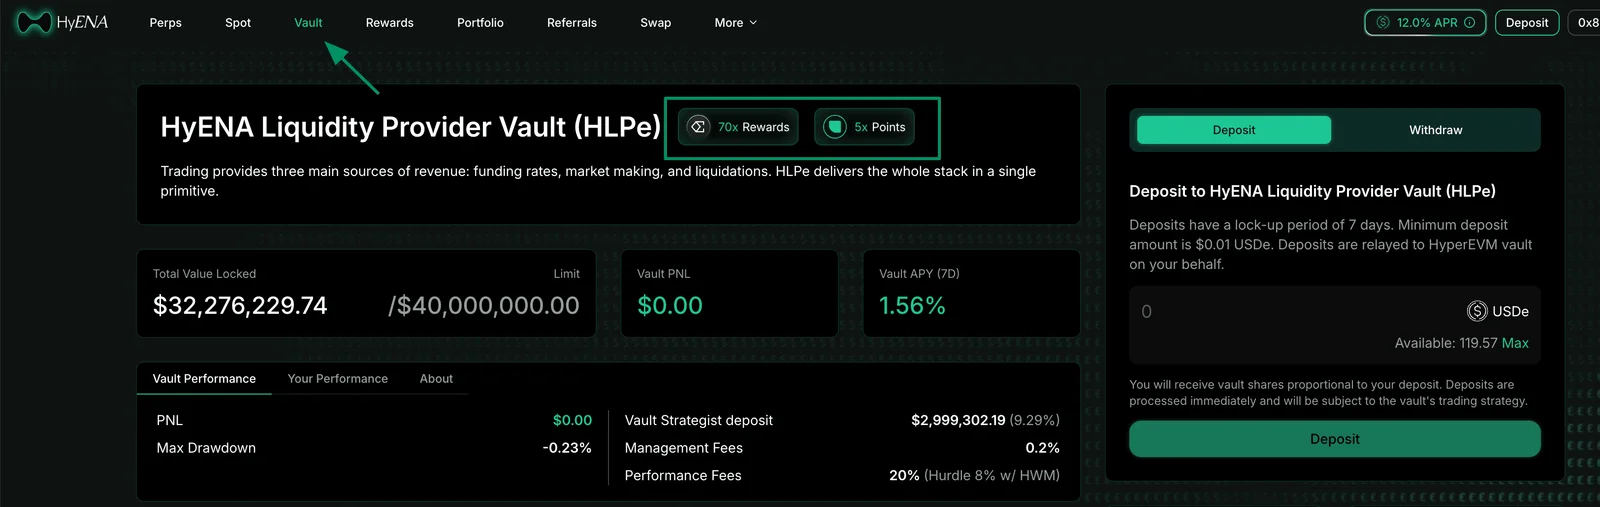Open the Perps page
Viewport: 1600px width, 507px height.
tap(166, 23)
